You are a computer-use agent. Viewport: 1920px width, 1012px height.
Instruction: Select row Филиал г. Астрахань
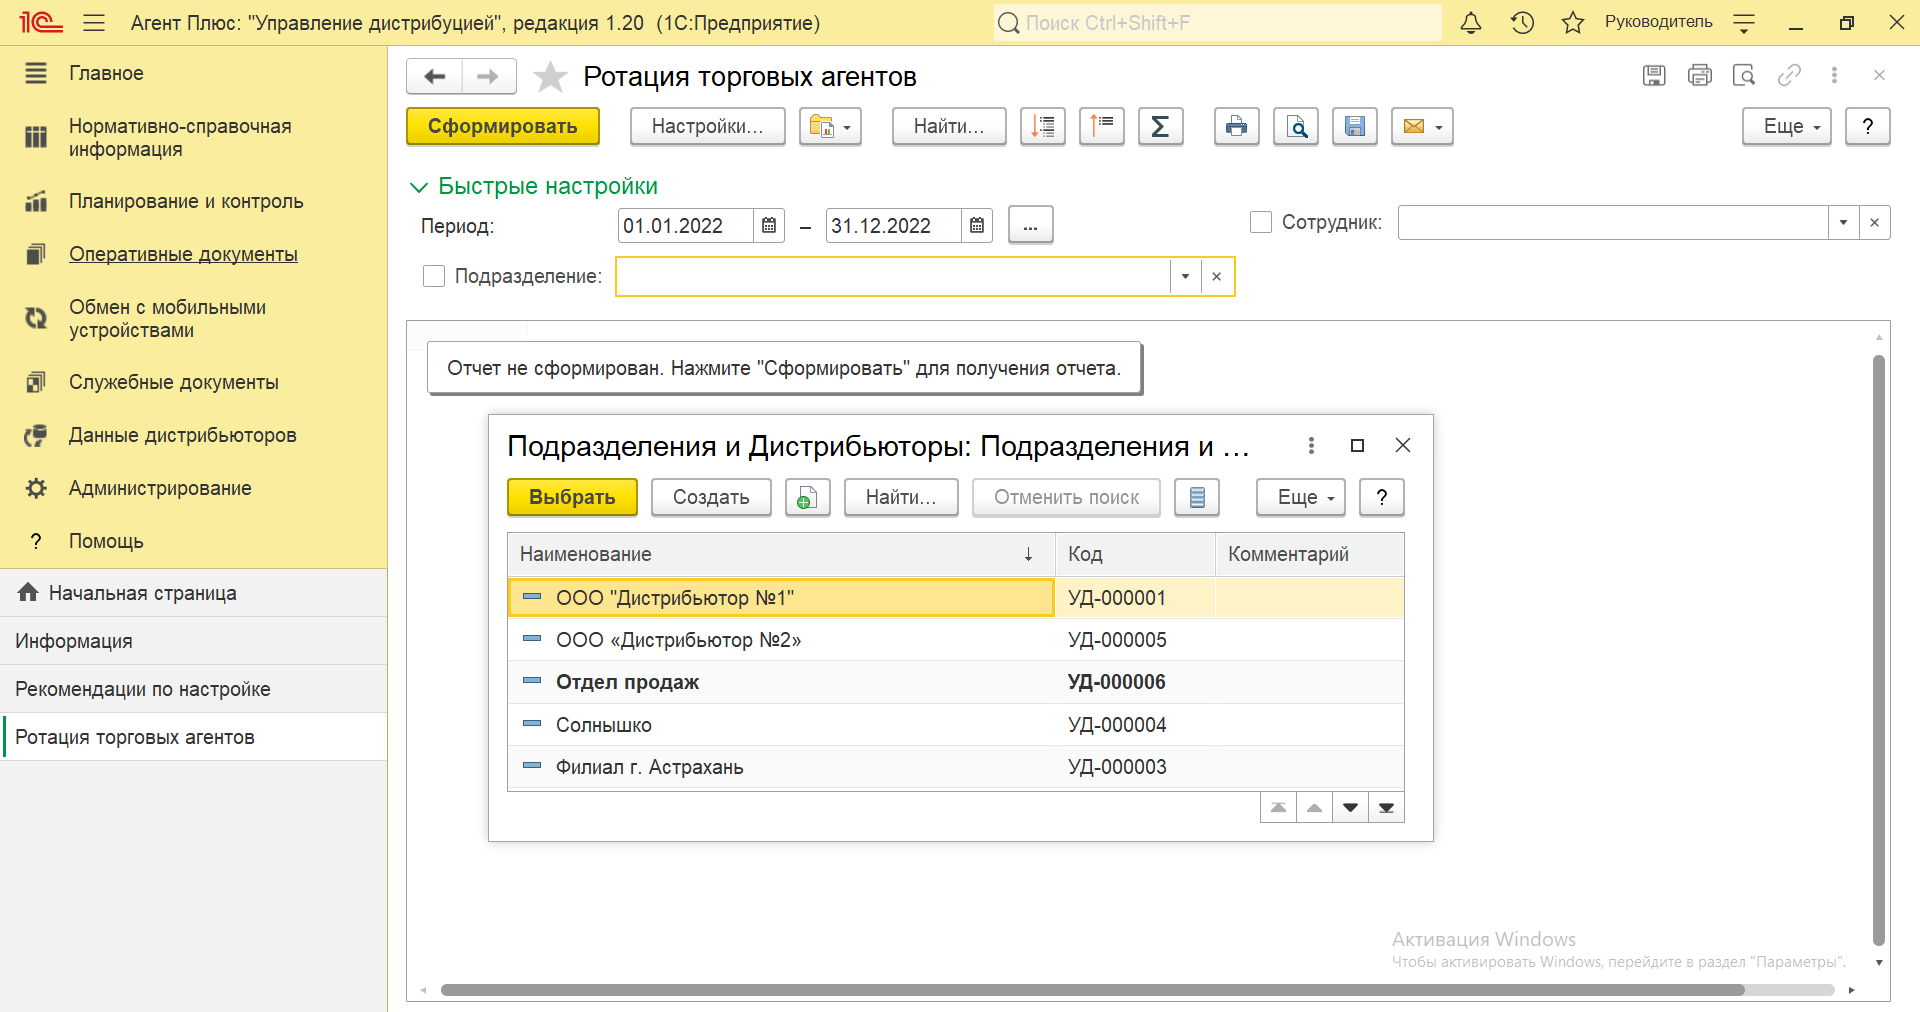(x=956, y=767)
